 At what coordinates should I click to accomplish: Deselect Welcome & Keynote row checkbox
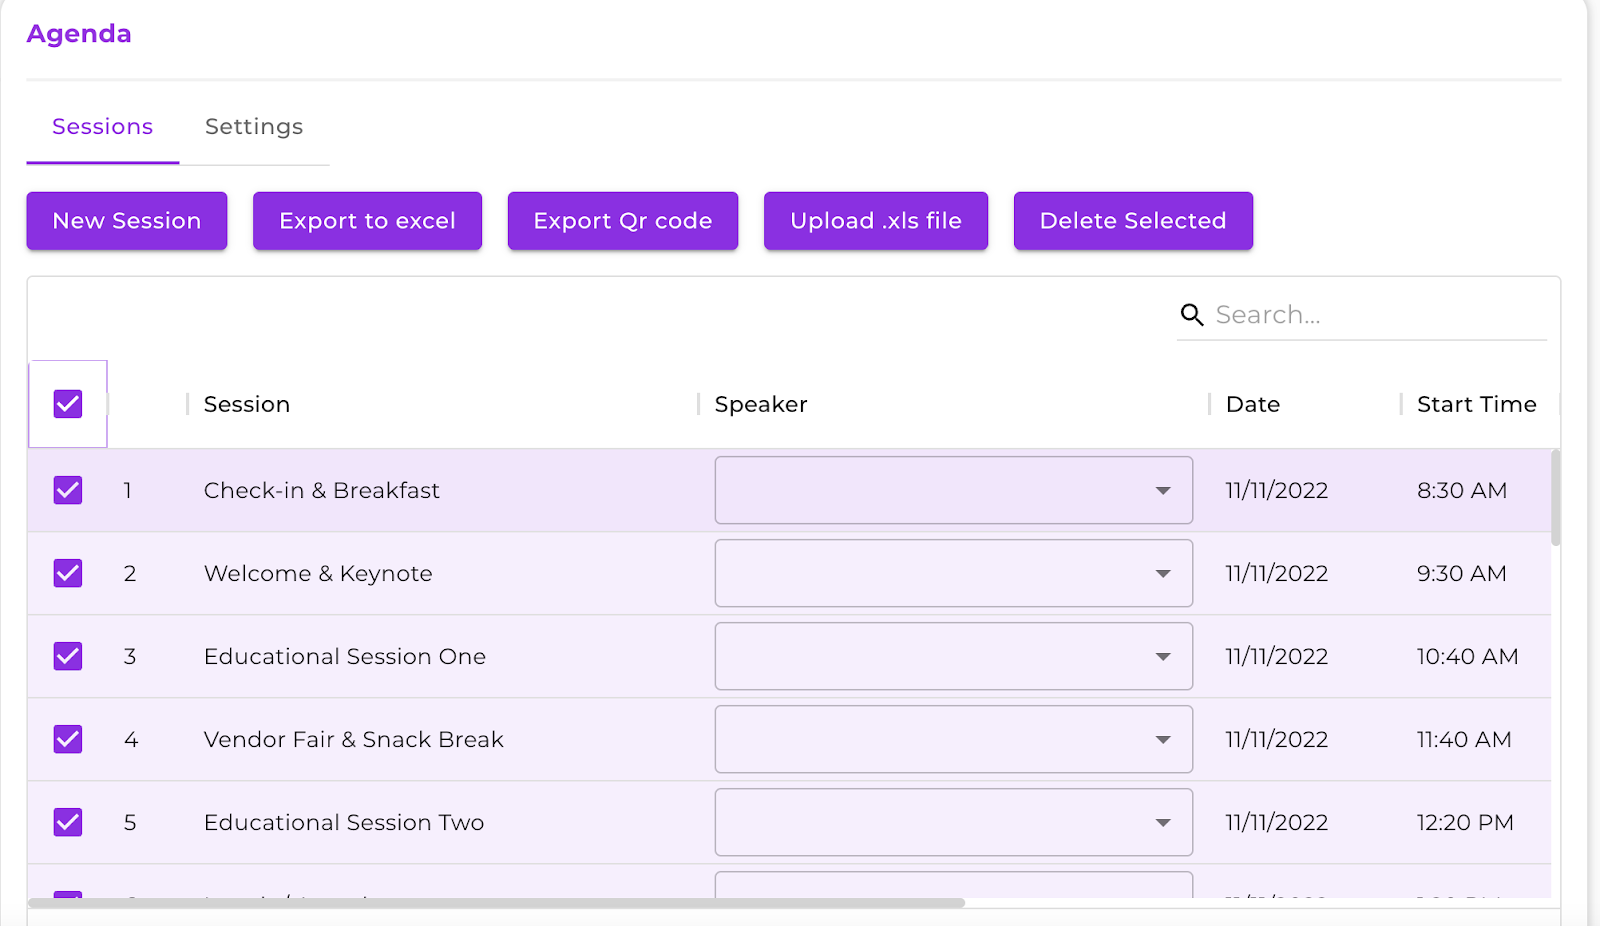coord(68,573)
